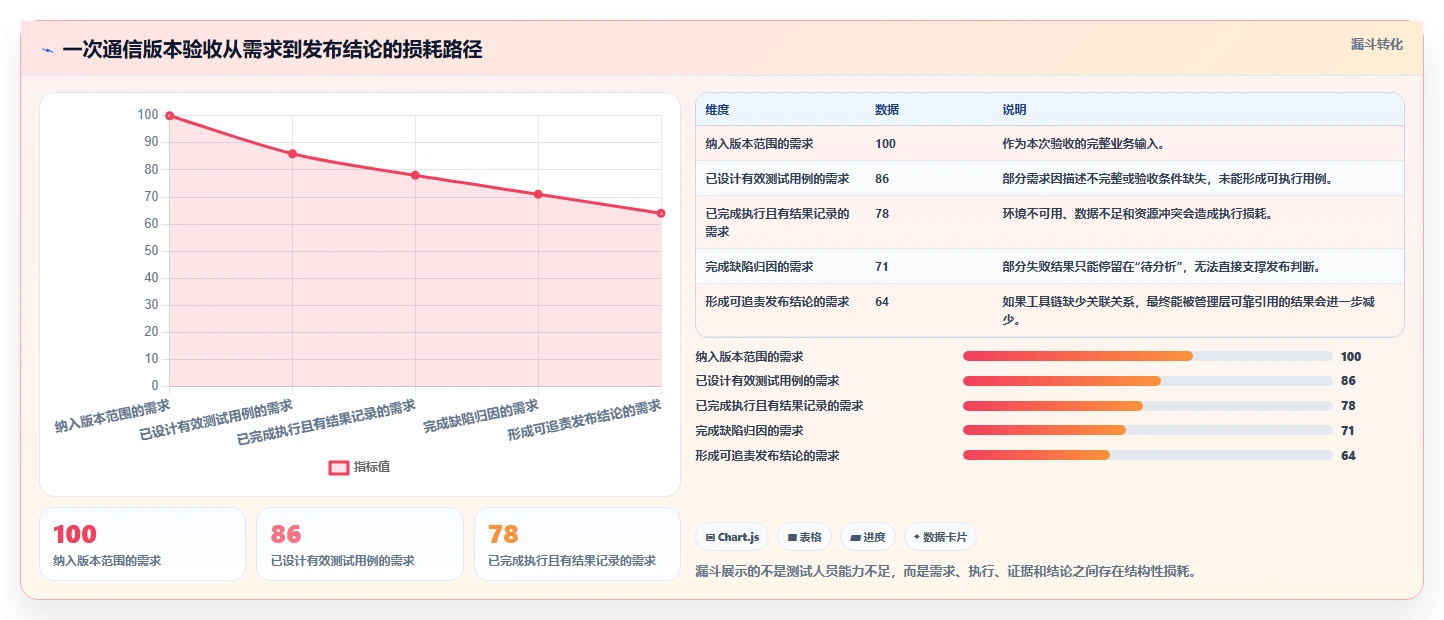Click progress list label 纳入版本范围的需求
1444x620 pixels.
[x=749, y=357]
